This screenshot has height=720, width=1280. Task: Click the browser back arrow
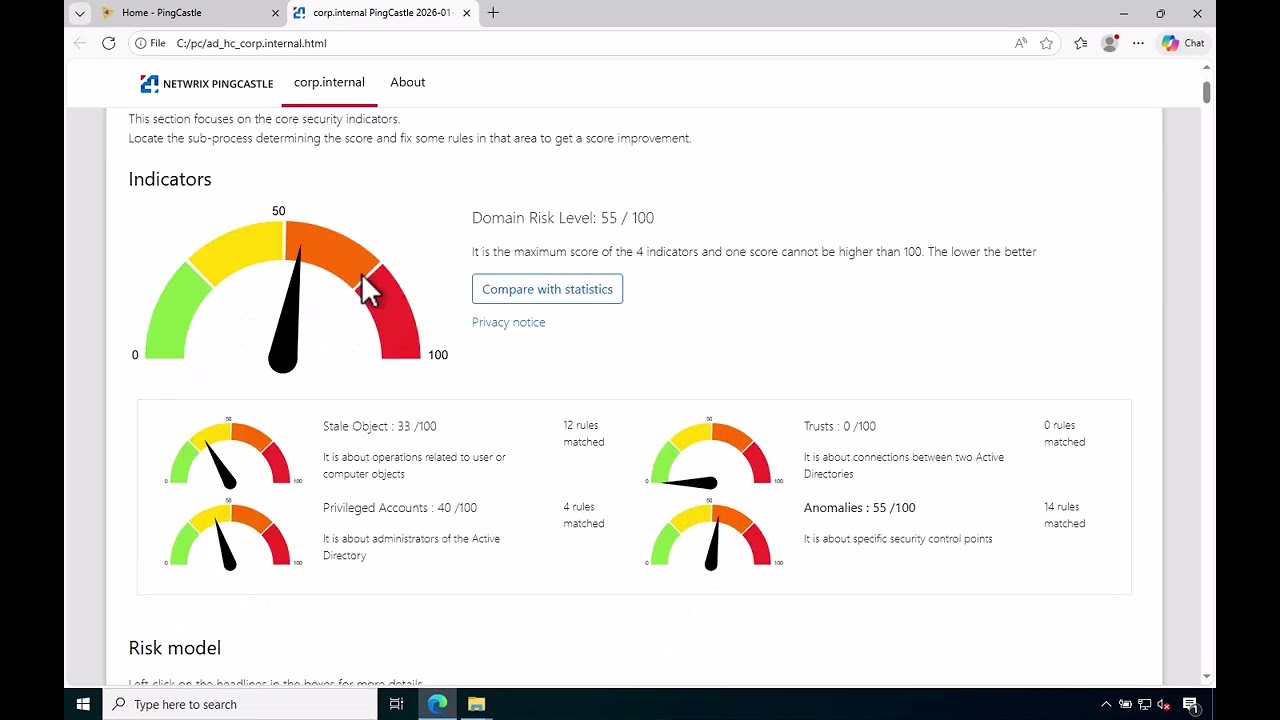point(80,43)
